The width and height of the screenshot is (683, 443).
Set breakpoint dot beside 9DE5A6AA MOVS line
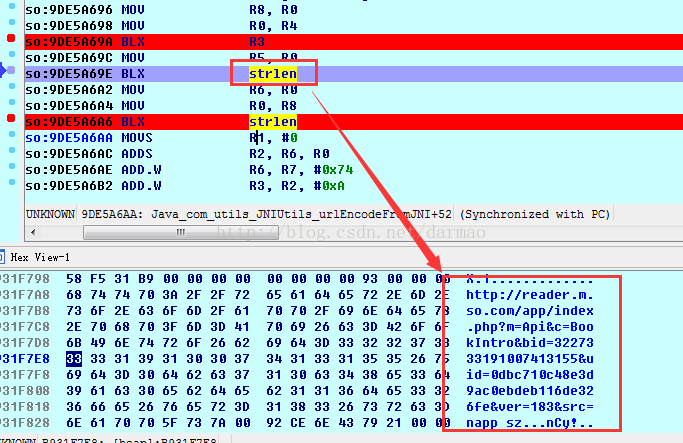click(x=12, y=134)
